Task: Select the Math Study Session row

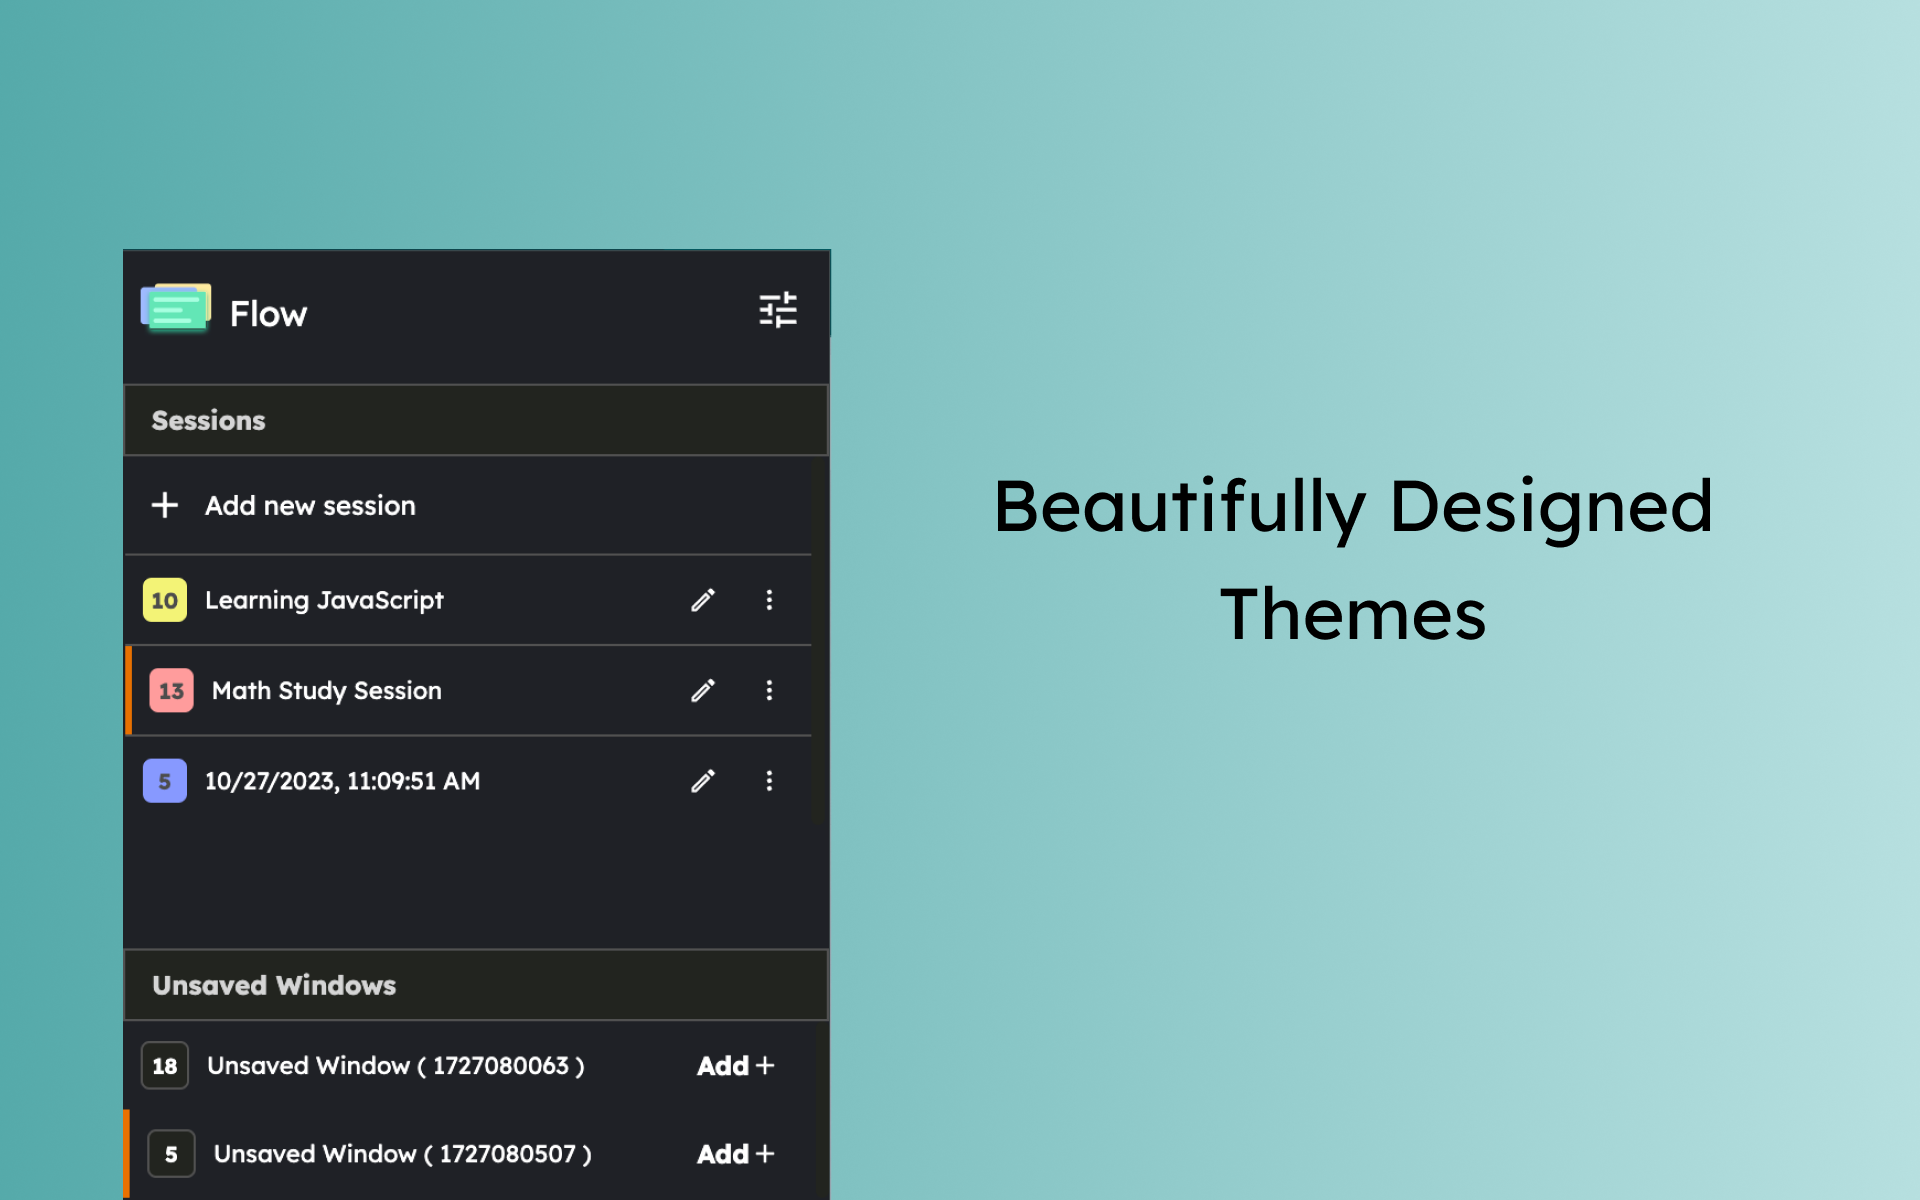Action: (x=326, y=691)
